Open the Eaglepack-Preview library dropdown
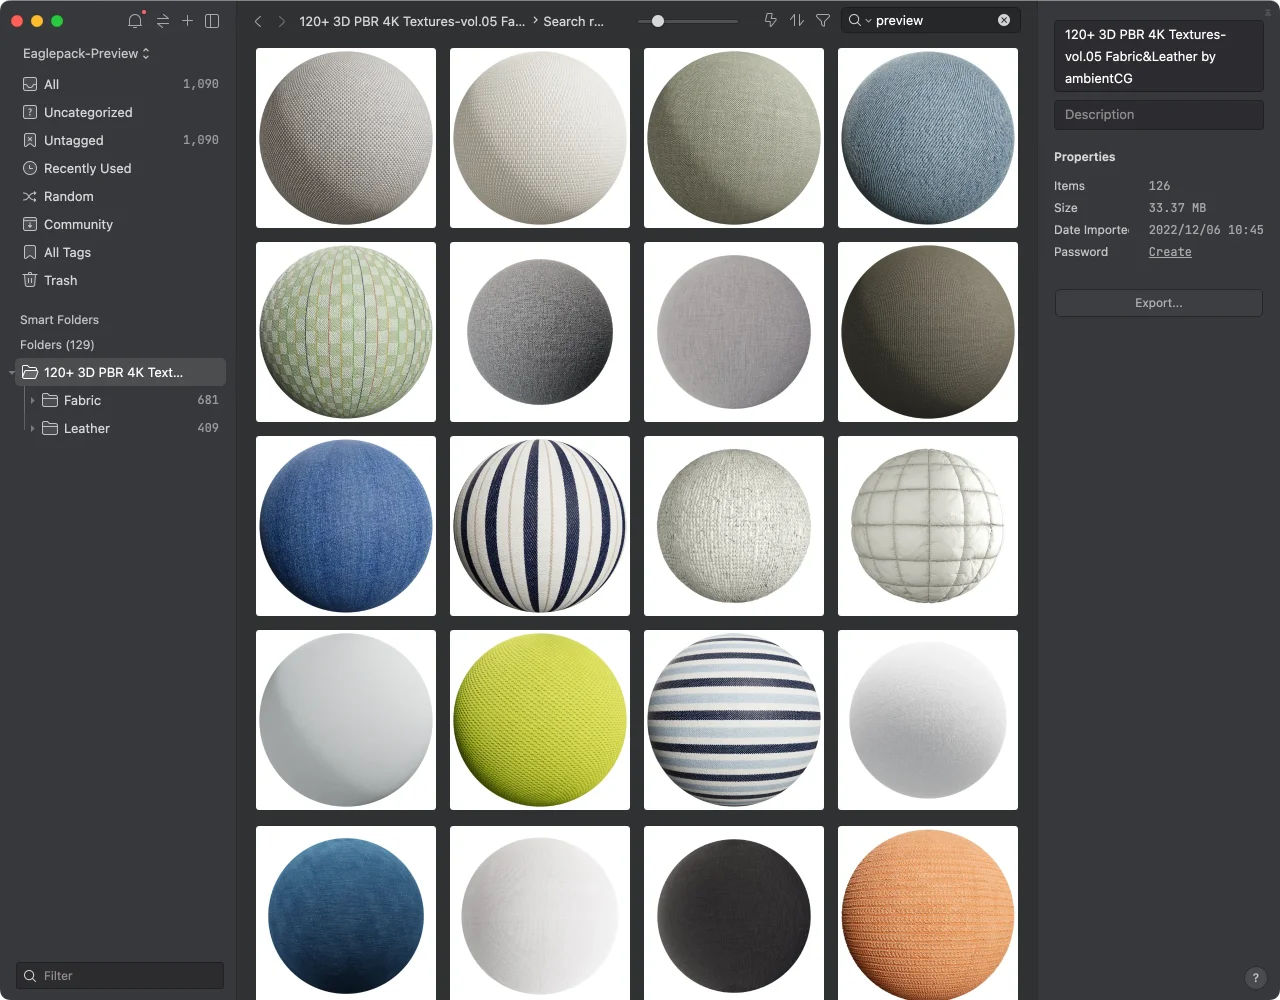 [x=86, y=53]
